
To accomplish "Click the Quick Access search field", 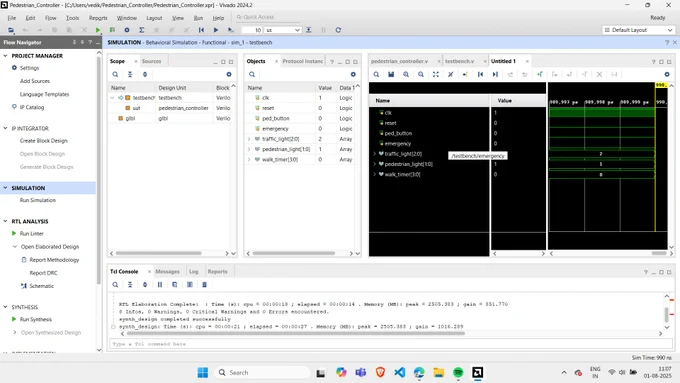I will (x=268, y=17).
